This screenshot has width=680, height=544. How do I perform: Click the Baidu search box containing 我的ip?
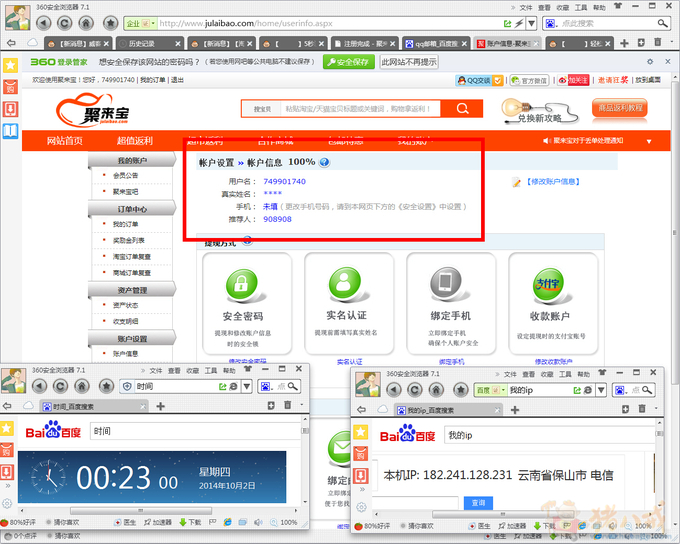[x=550, y=435]
